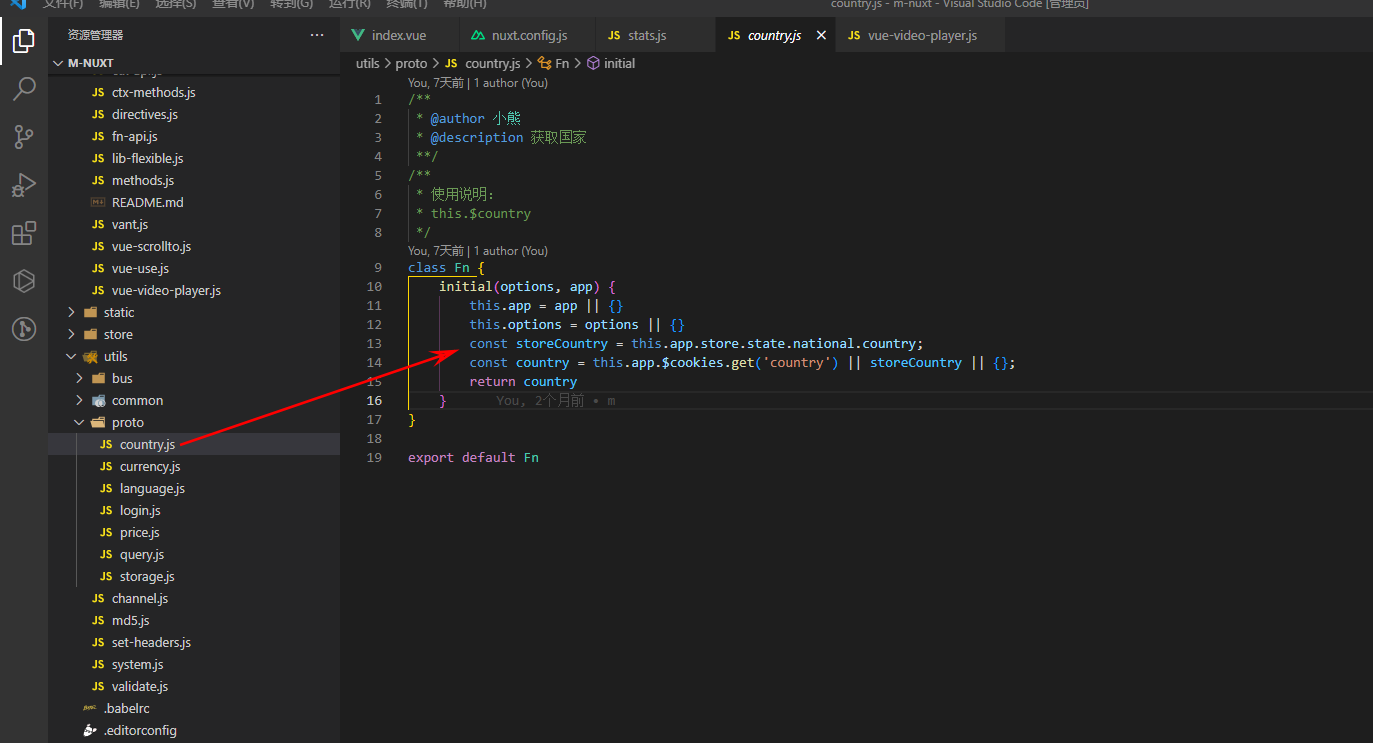The width and height of the screenshot is (1373, 743).
Task: Close the country.js editor tab
Action: pyautogui.click(x=822, y=35)
